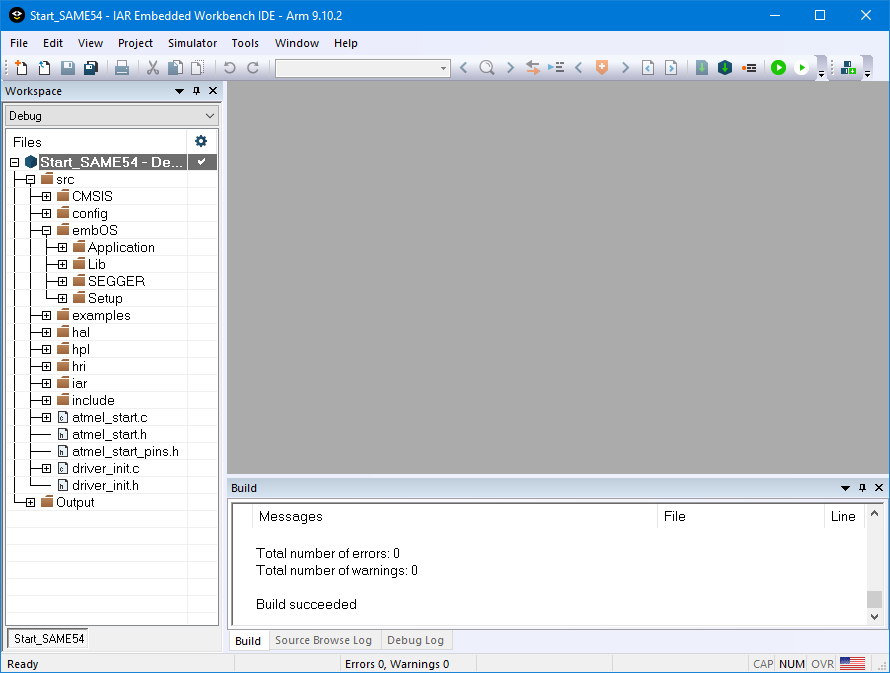The width and height of the screenshot is (890, 673).
Task: Click the Toggle Breakpoint icon
Action: point(748,68)
